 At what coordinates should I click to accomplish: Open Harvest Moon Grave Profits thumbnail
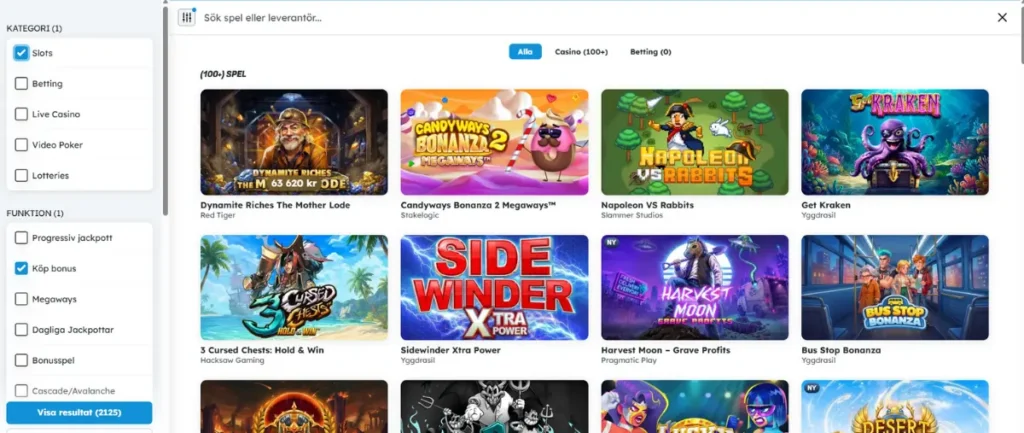[695, 288]
